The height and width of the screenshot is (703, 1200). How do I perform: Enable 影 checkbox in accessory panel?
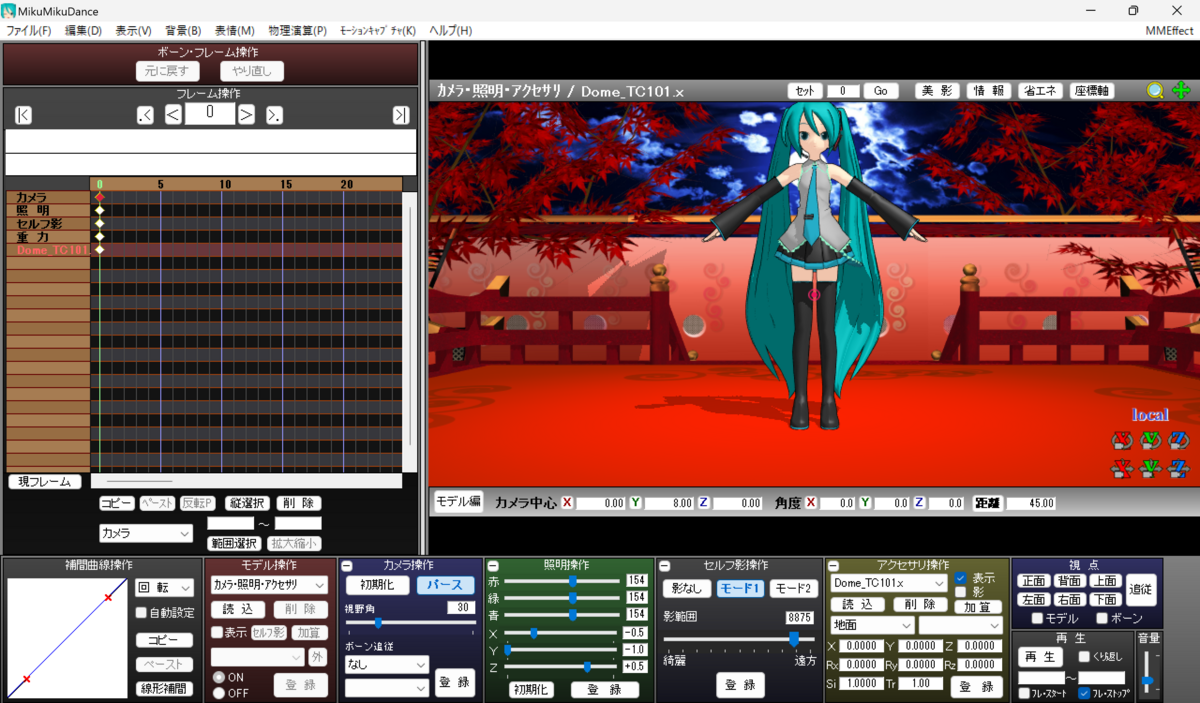click(x=961, y=592)
